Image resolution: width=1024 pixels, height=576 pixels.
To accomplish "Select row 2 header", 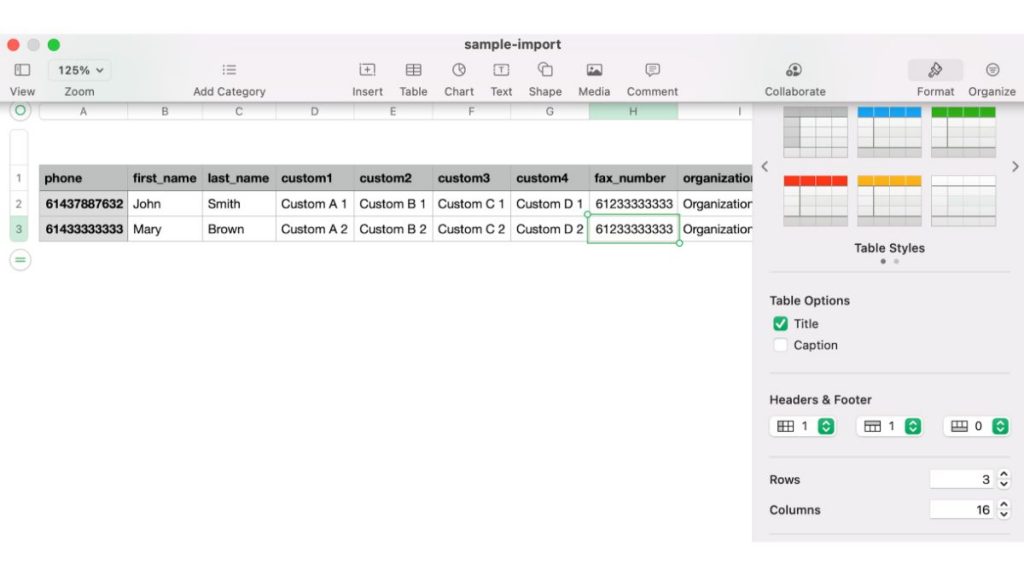I will coord(19,204).
